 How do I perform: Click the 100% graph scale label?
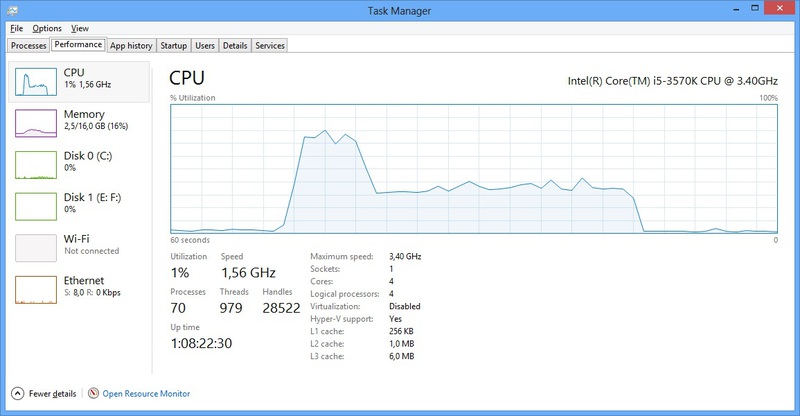(x=768, y=98)
